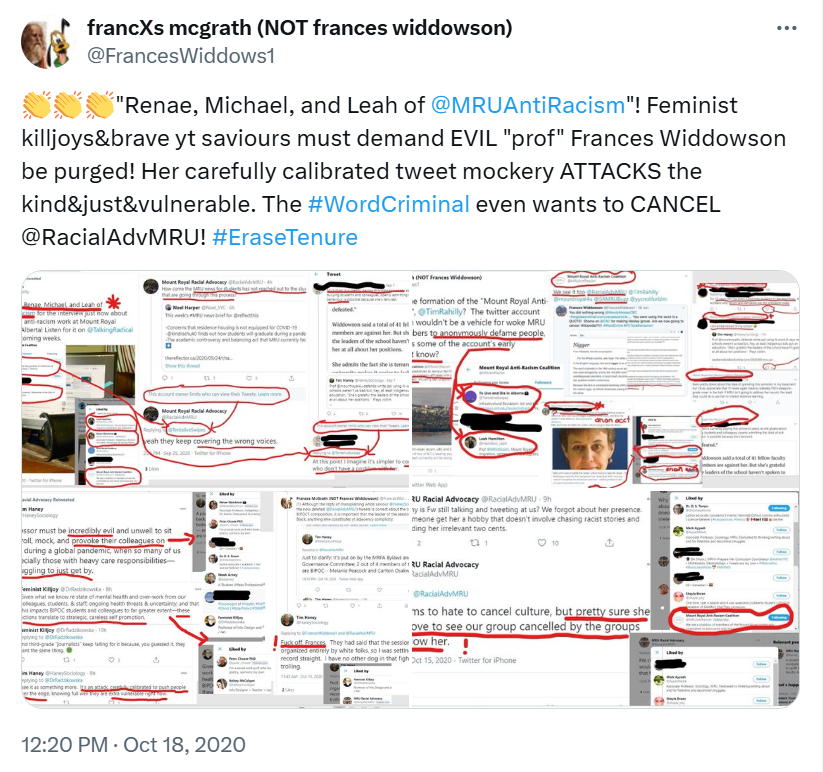Open the image with 'incredibly evil' underlined
The height and width of the screenshot is (772, 823).
[216, 598]
